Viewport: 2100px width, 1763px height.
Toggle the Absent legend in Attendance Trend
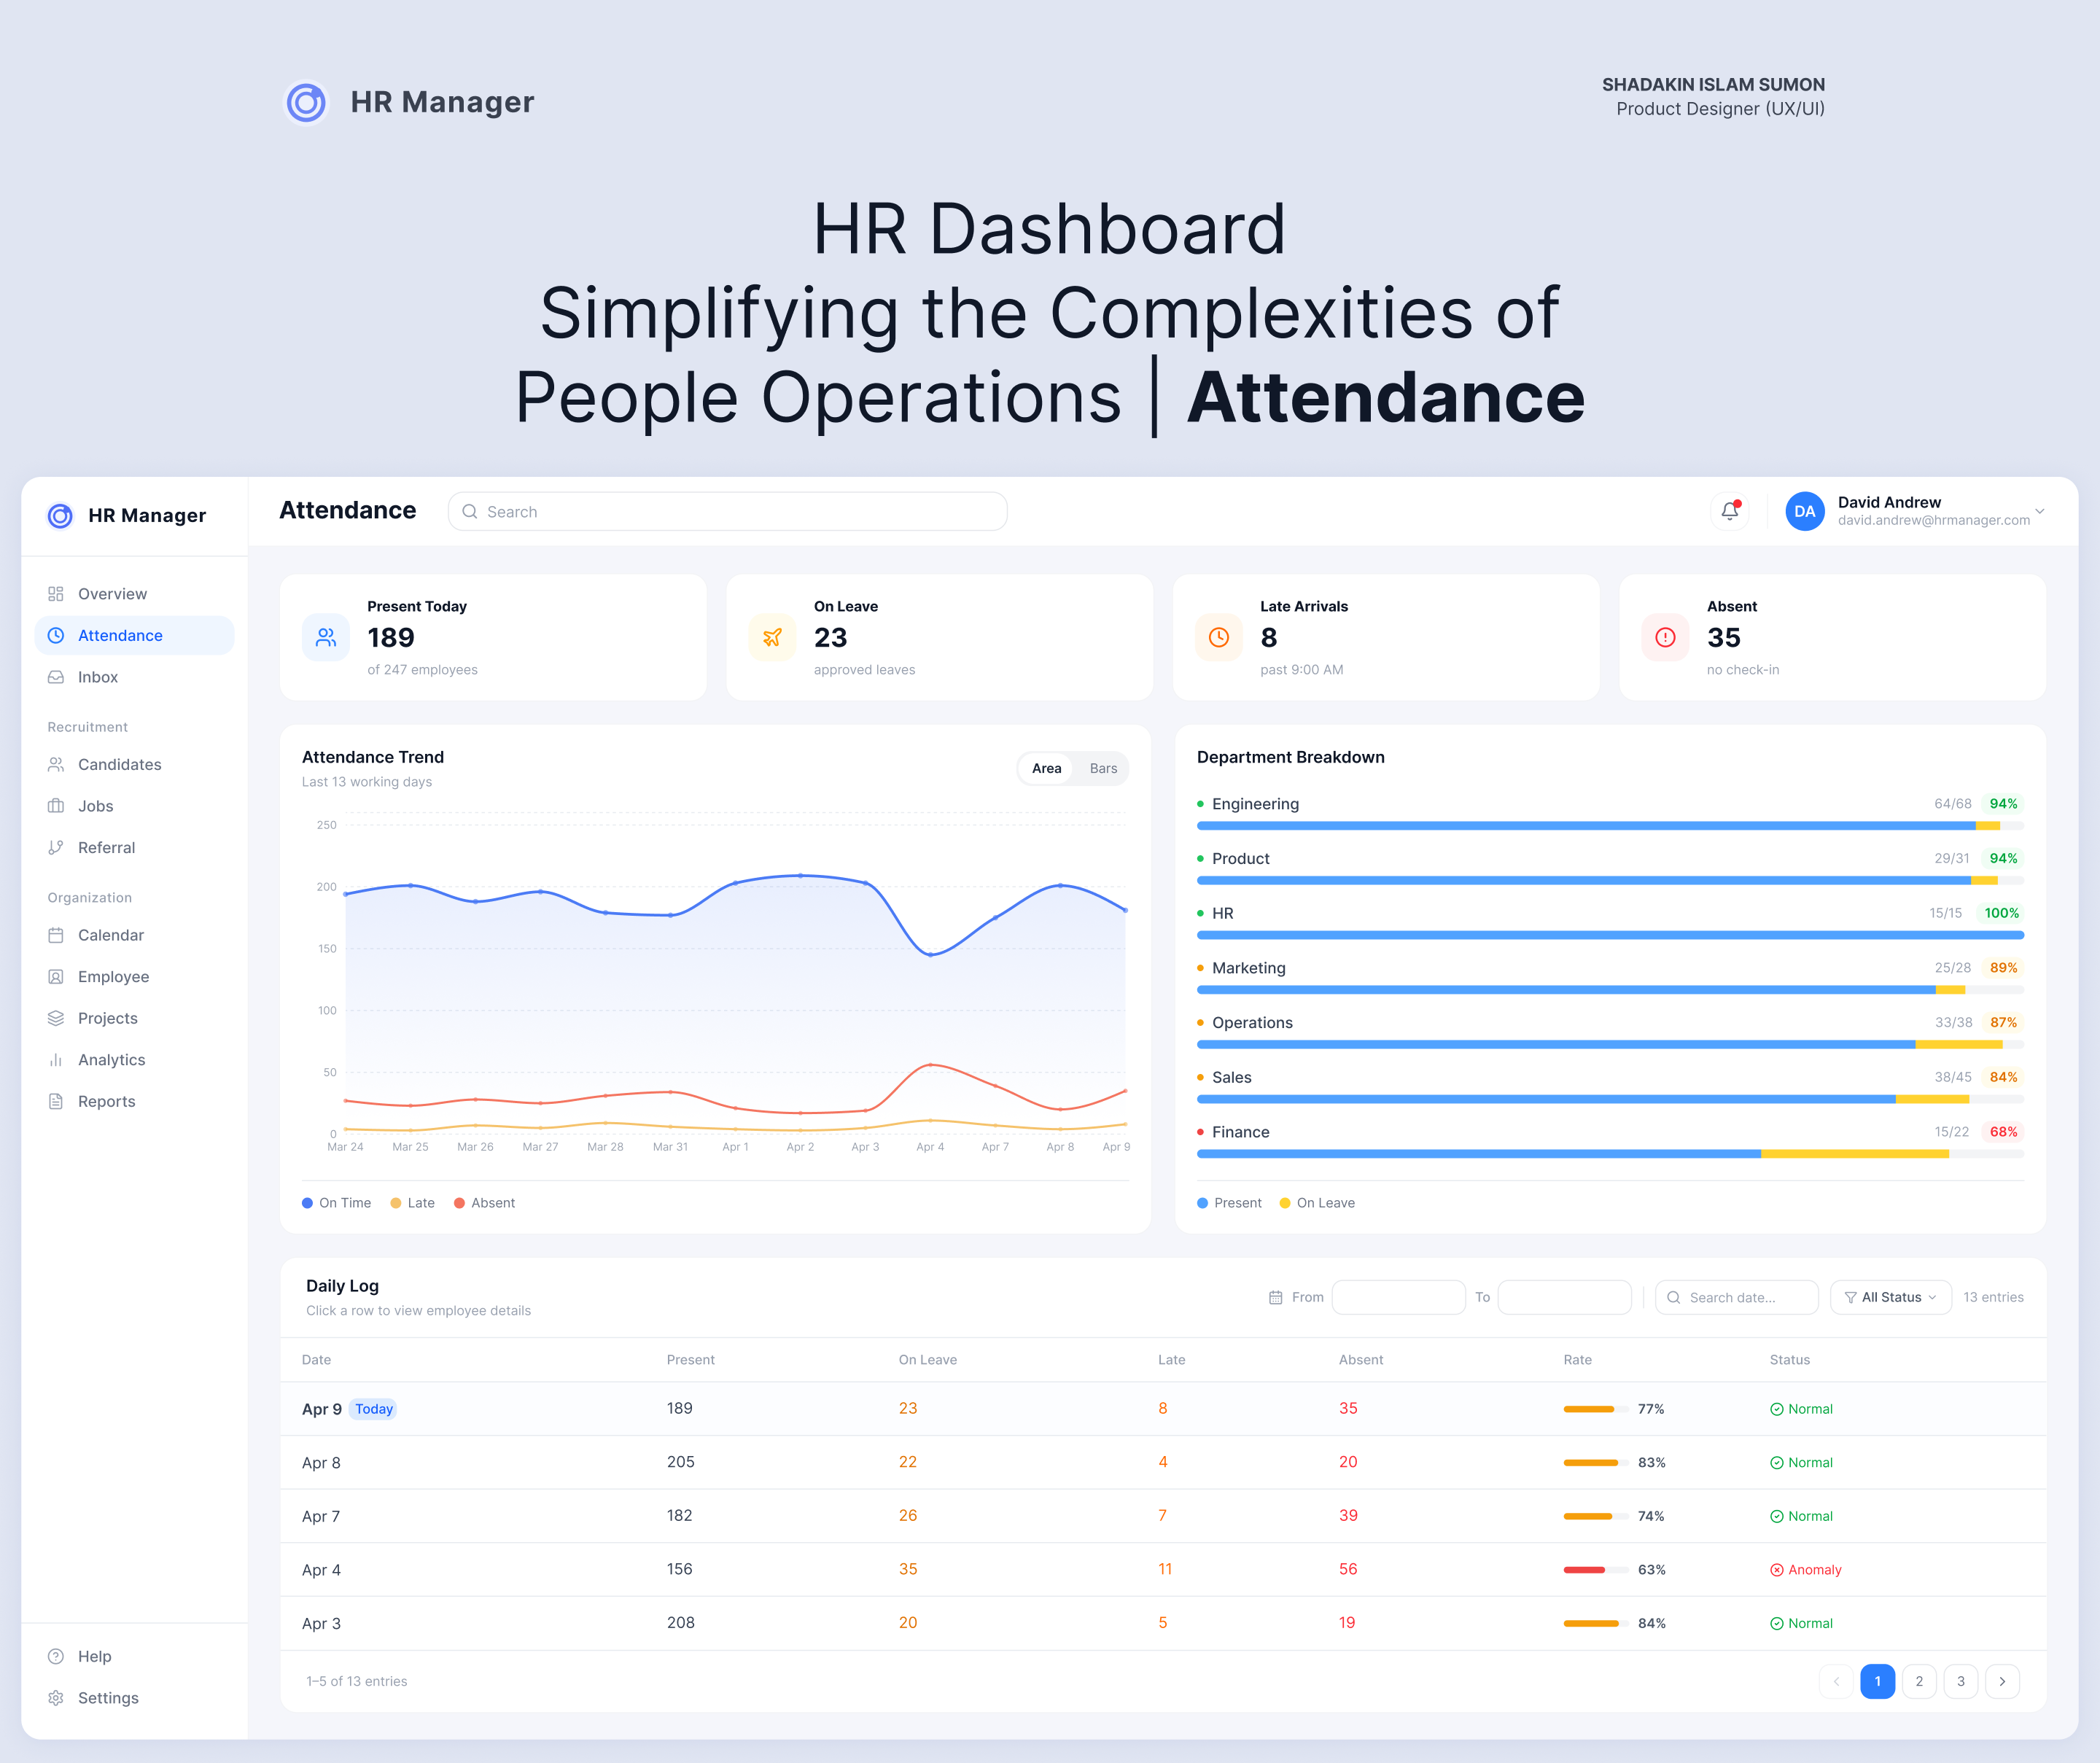point(484,1202)
